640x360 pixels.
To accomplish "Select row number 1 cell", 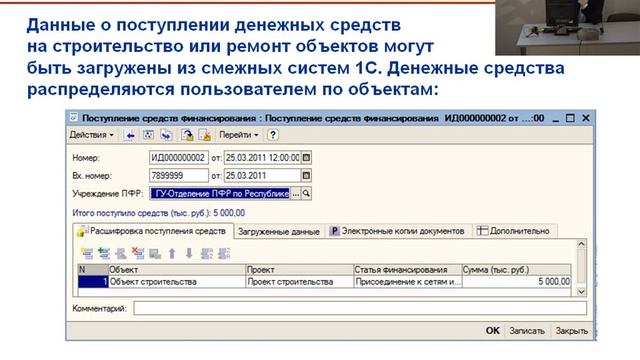I will pos(93,282).
